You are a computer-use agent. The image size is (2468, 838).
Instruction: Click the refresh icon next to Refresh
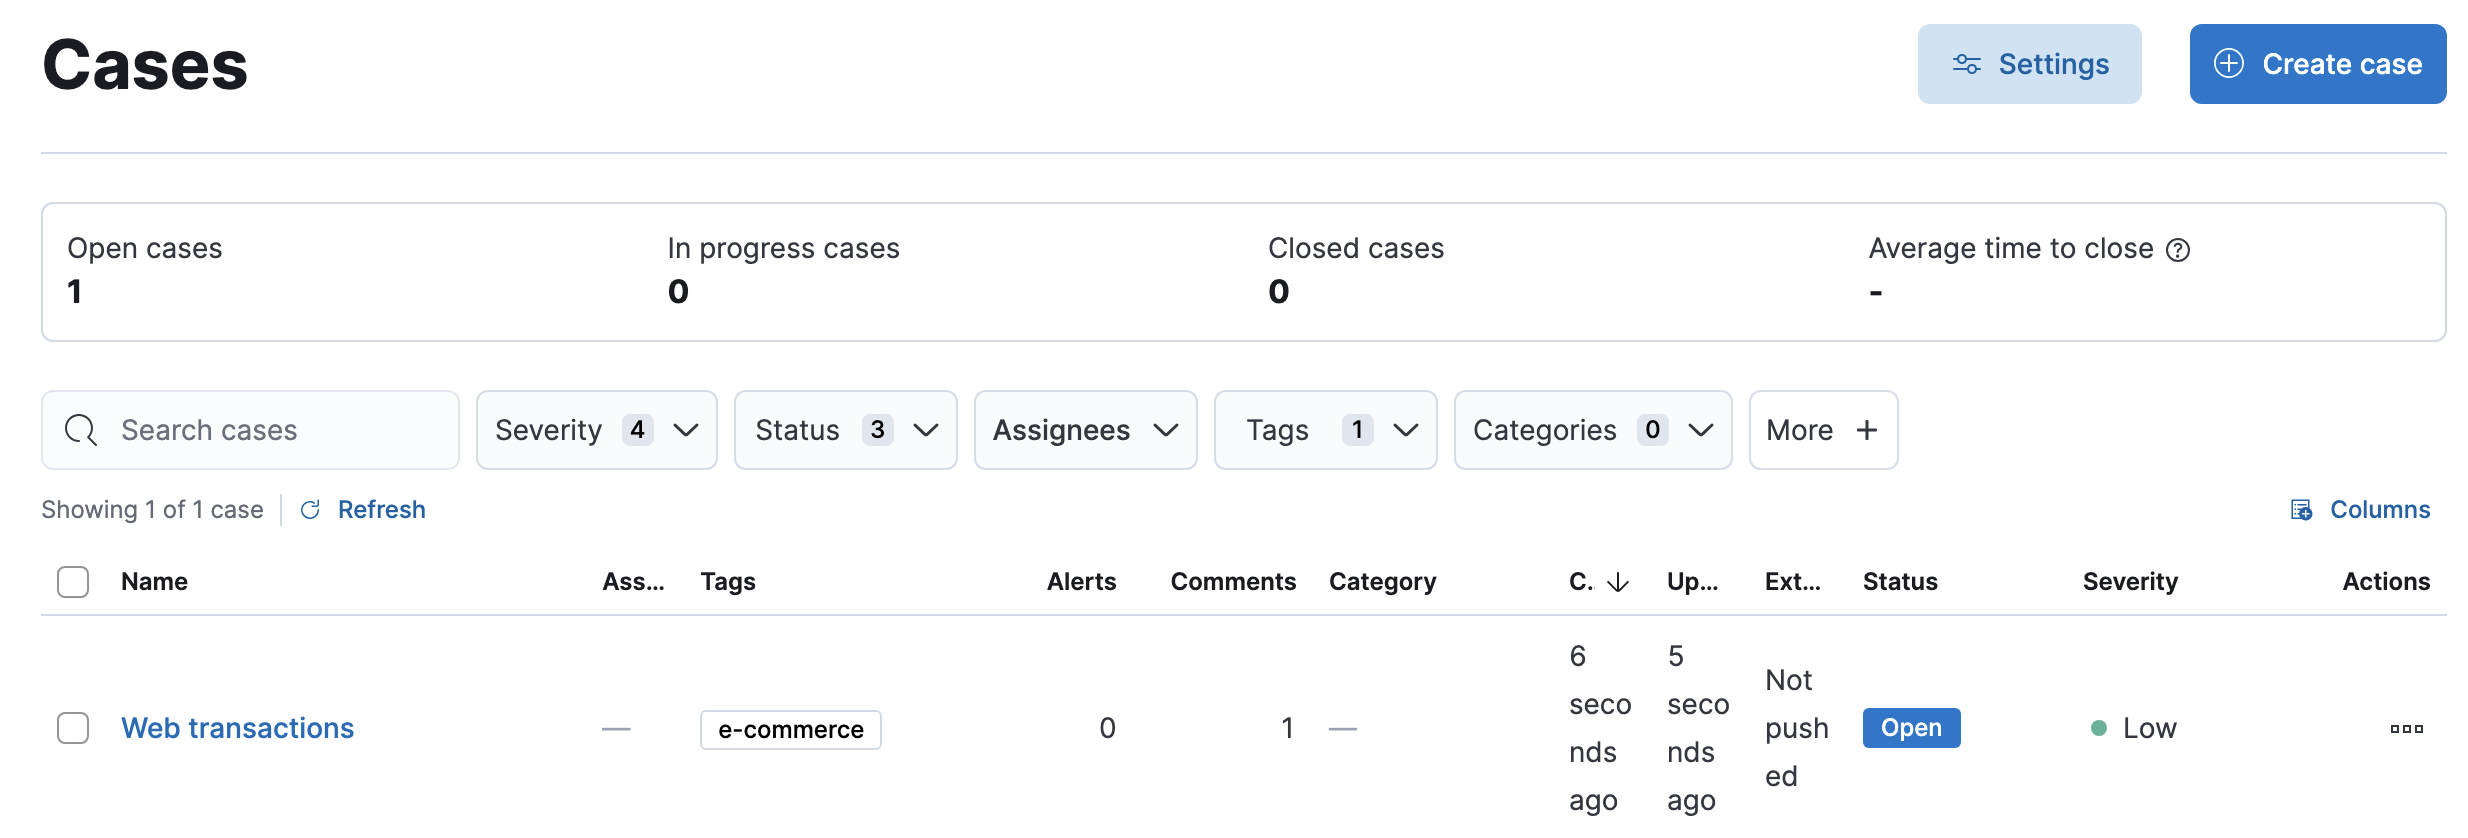point(310,510)
